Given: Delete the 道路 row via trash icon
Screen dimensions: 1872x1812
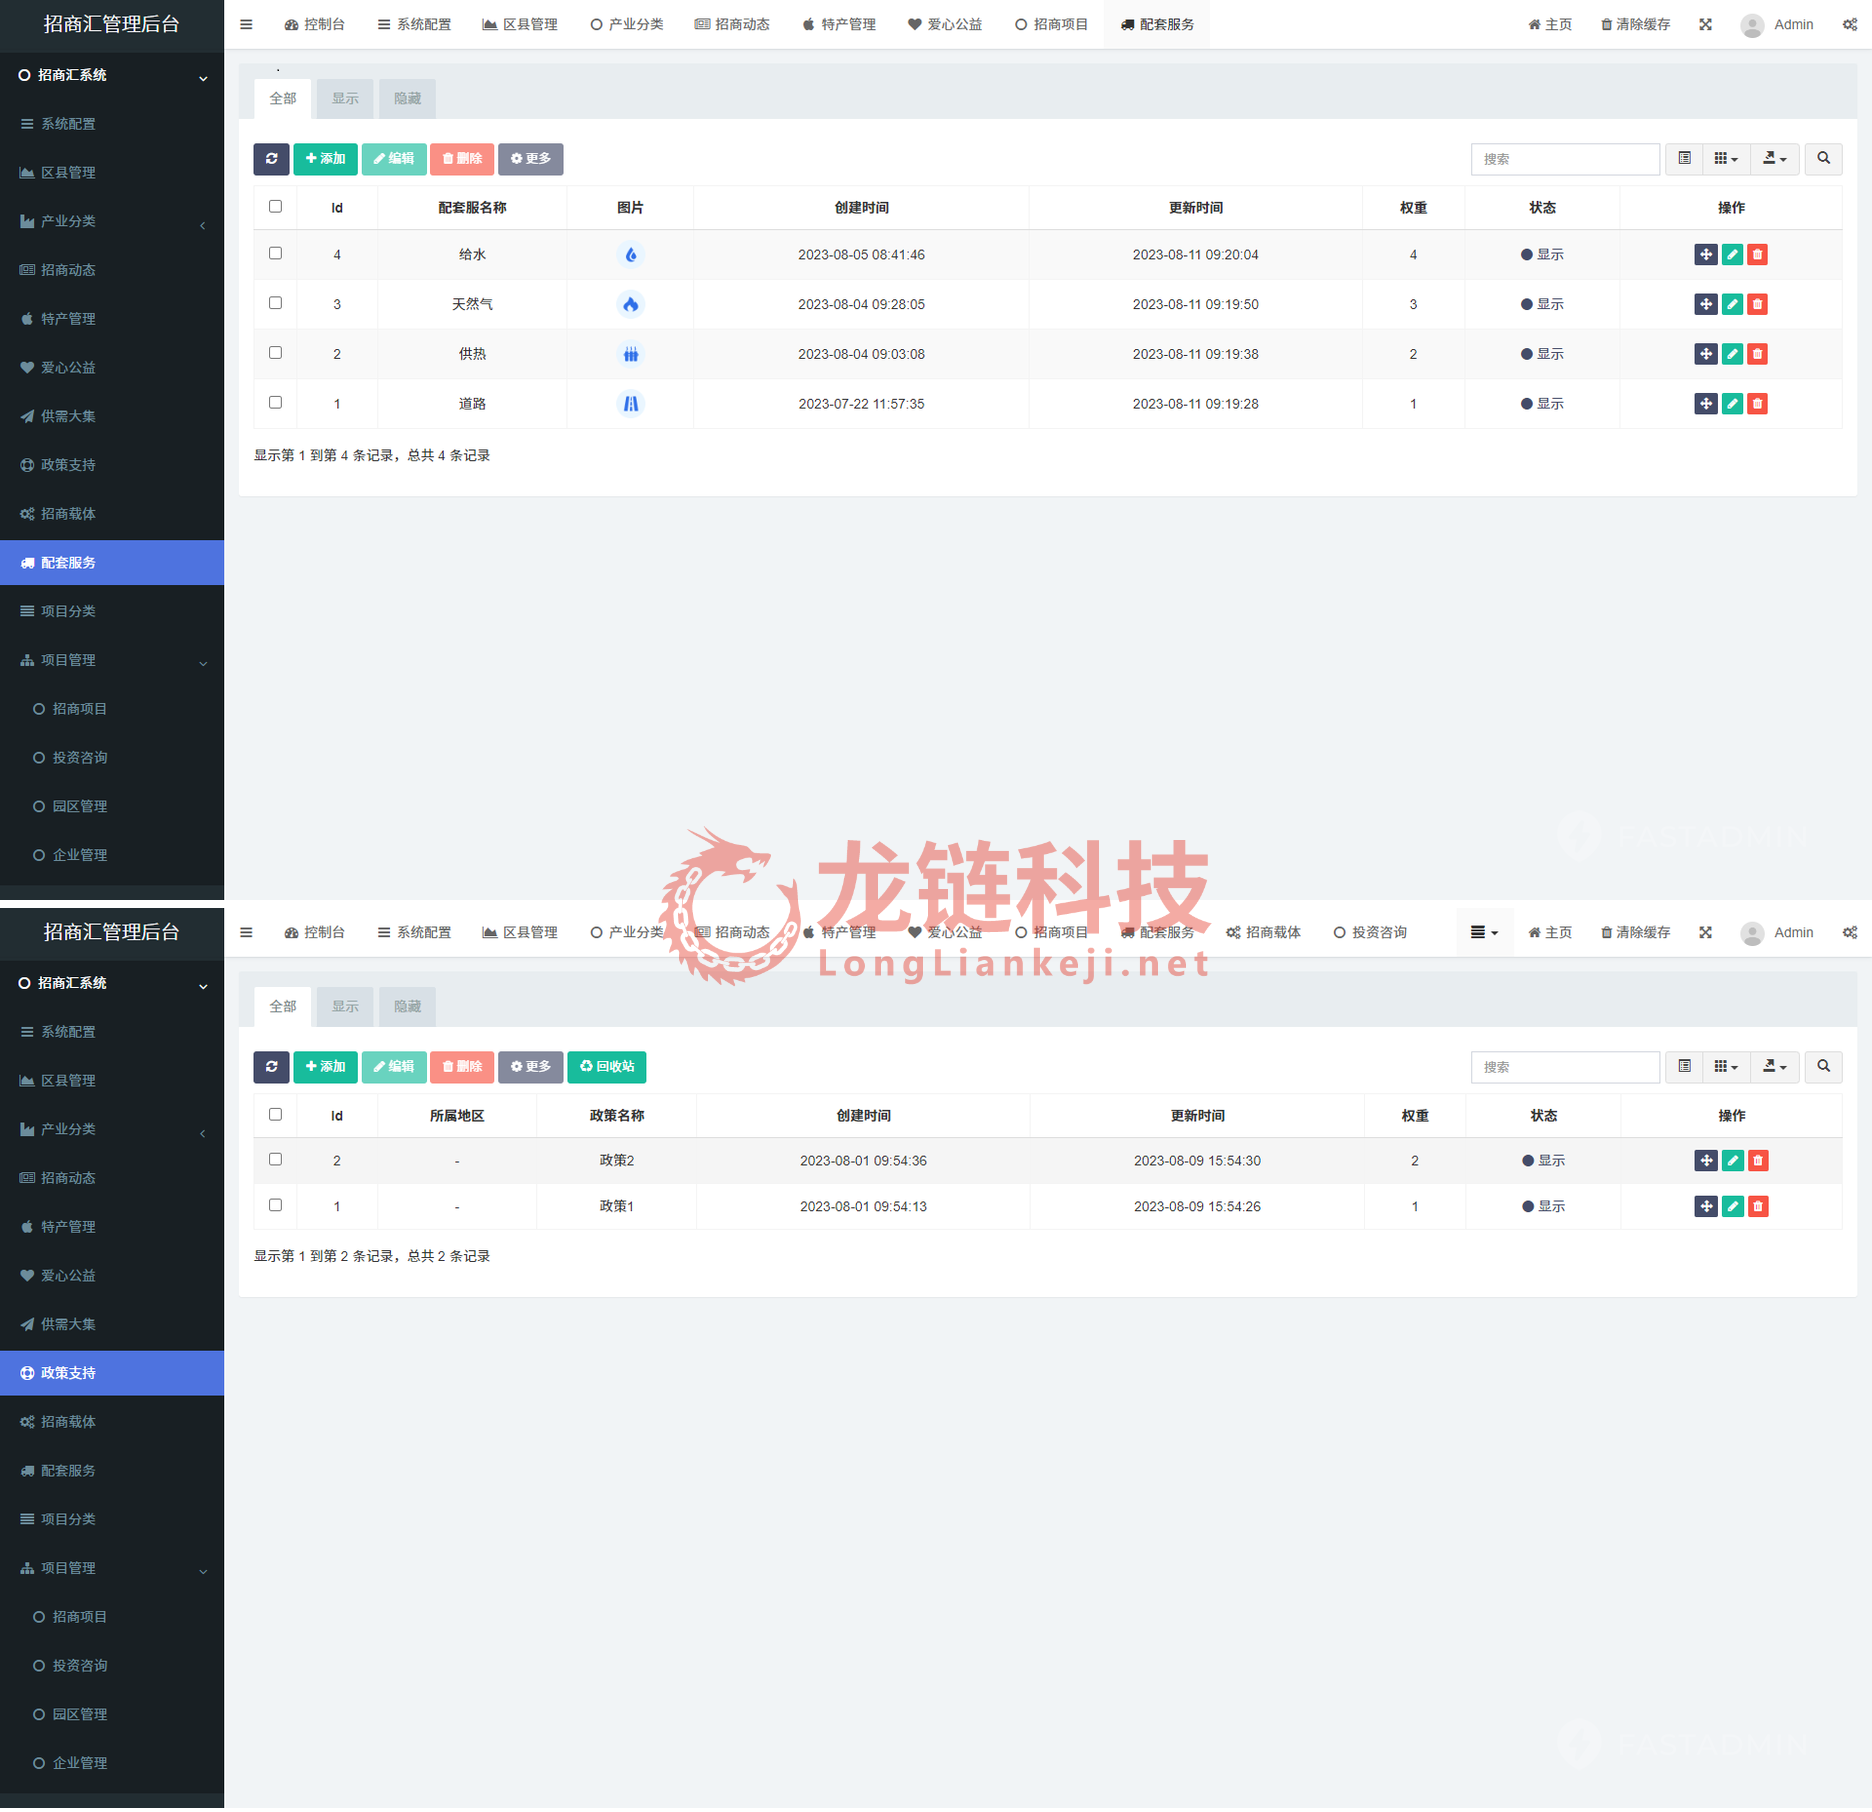Looking at the screenshot, I should 1757,404.
